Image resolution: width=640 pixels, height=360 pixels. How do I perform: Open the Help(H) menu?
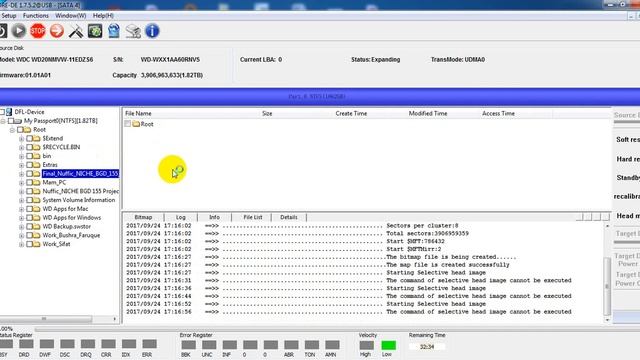(x=103, y=16)
